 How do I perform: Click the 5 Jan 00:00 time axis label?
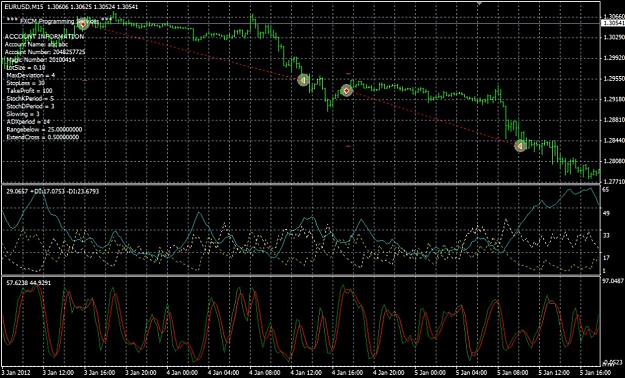[430, 372]
